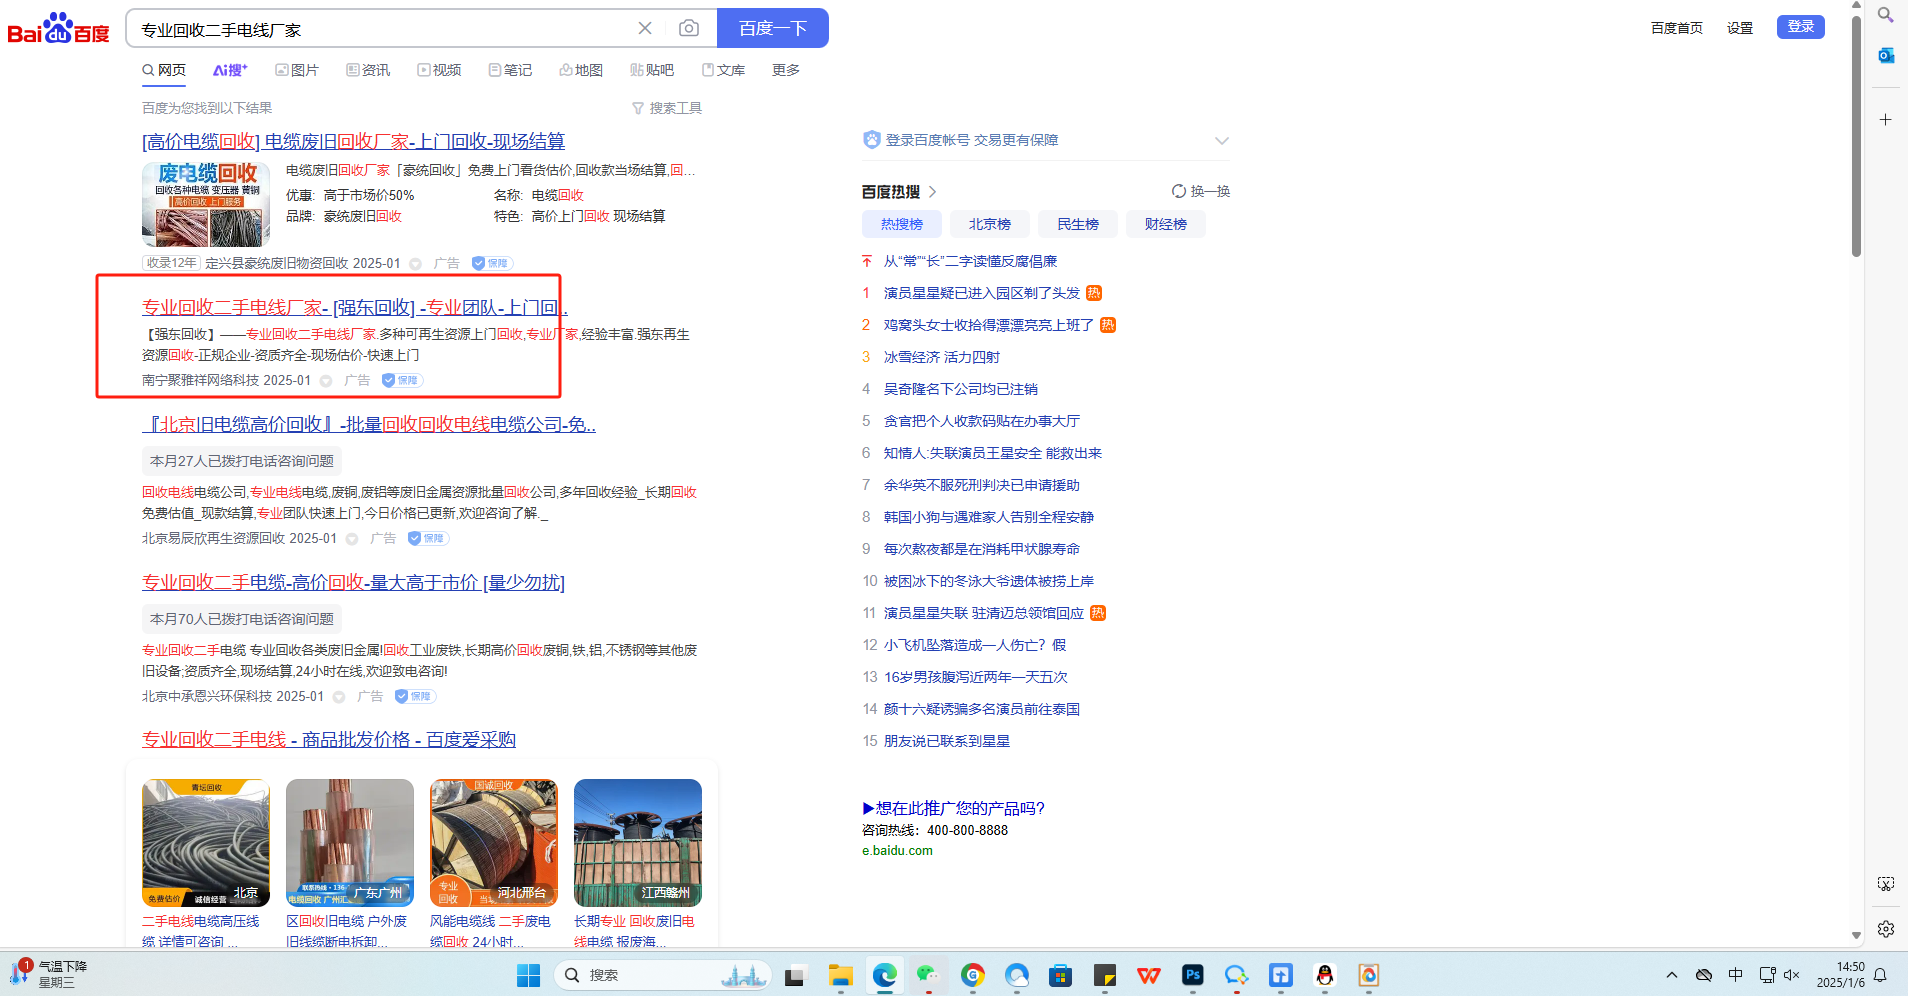This screenshot has width=1908, height=996.
Task: Expand the 登录百度帐号 login notice chevron
Action: click(x=1221, y=141)
